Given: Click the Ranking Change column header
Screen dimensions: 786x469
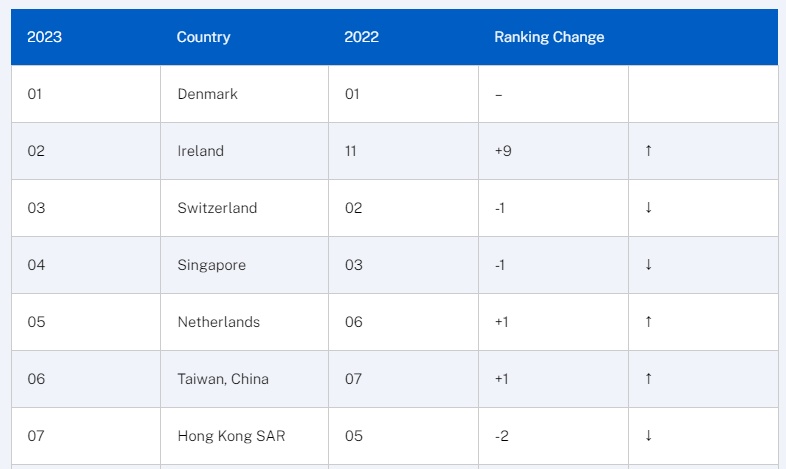Looking at the screenshot, I should [549, 37].
